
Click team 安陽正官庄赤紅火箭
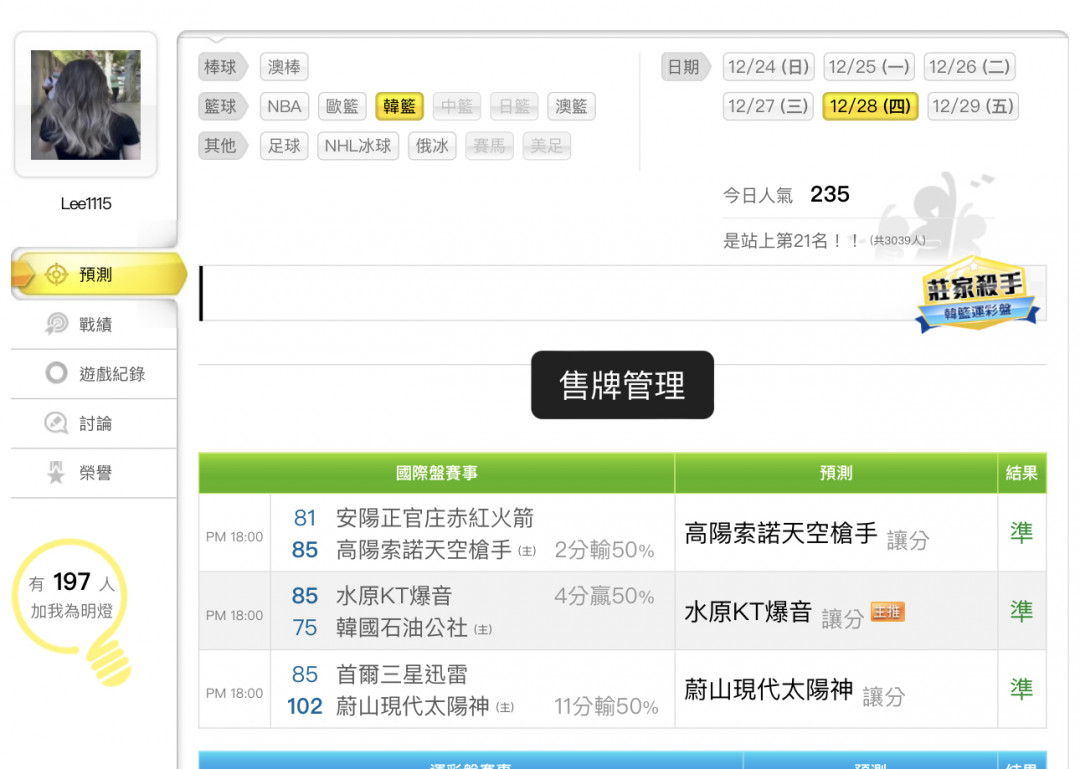[435, 518]
